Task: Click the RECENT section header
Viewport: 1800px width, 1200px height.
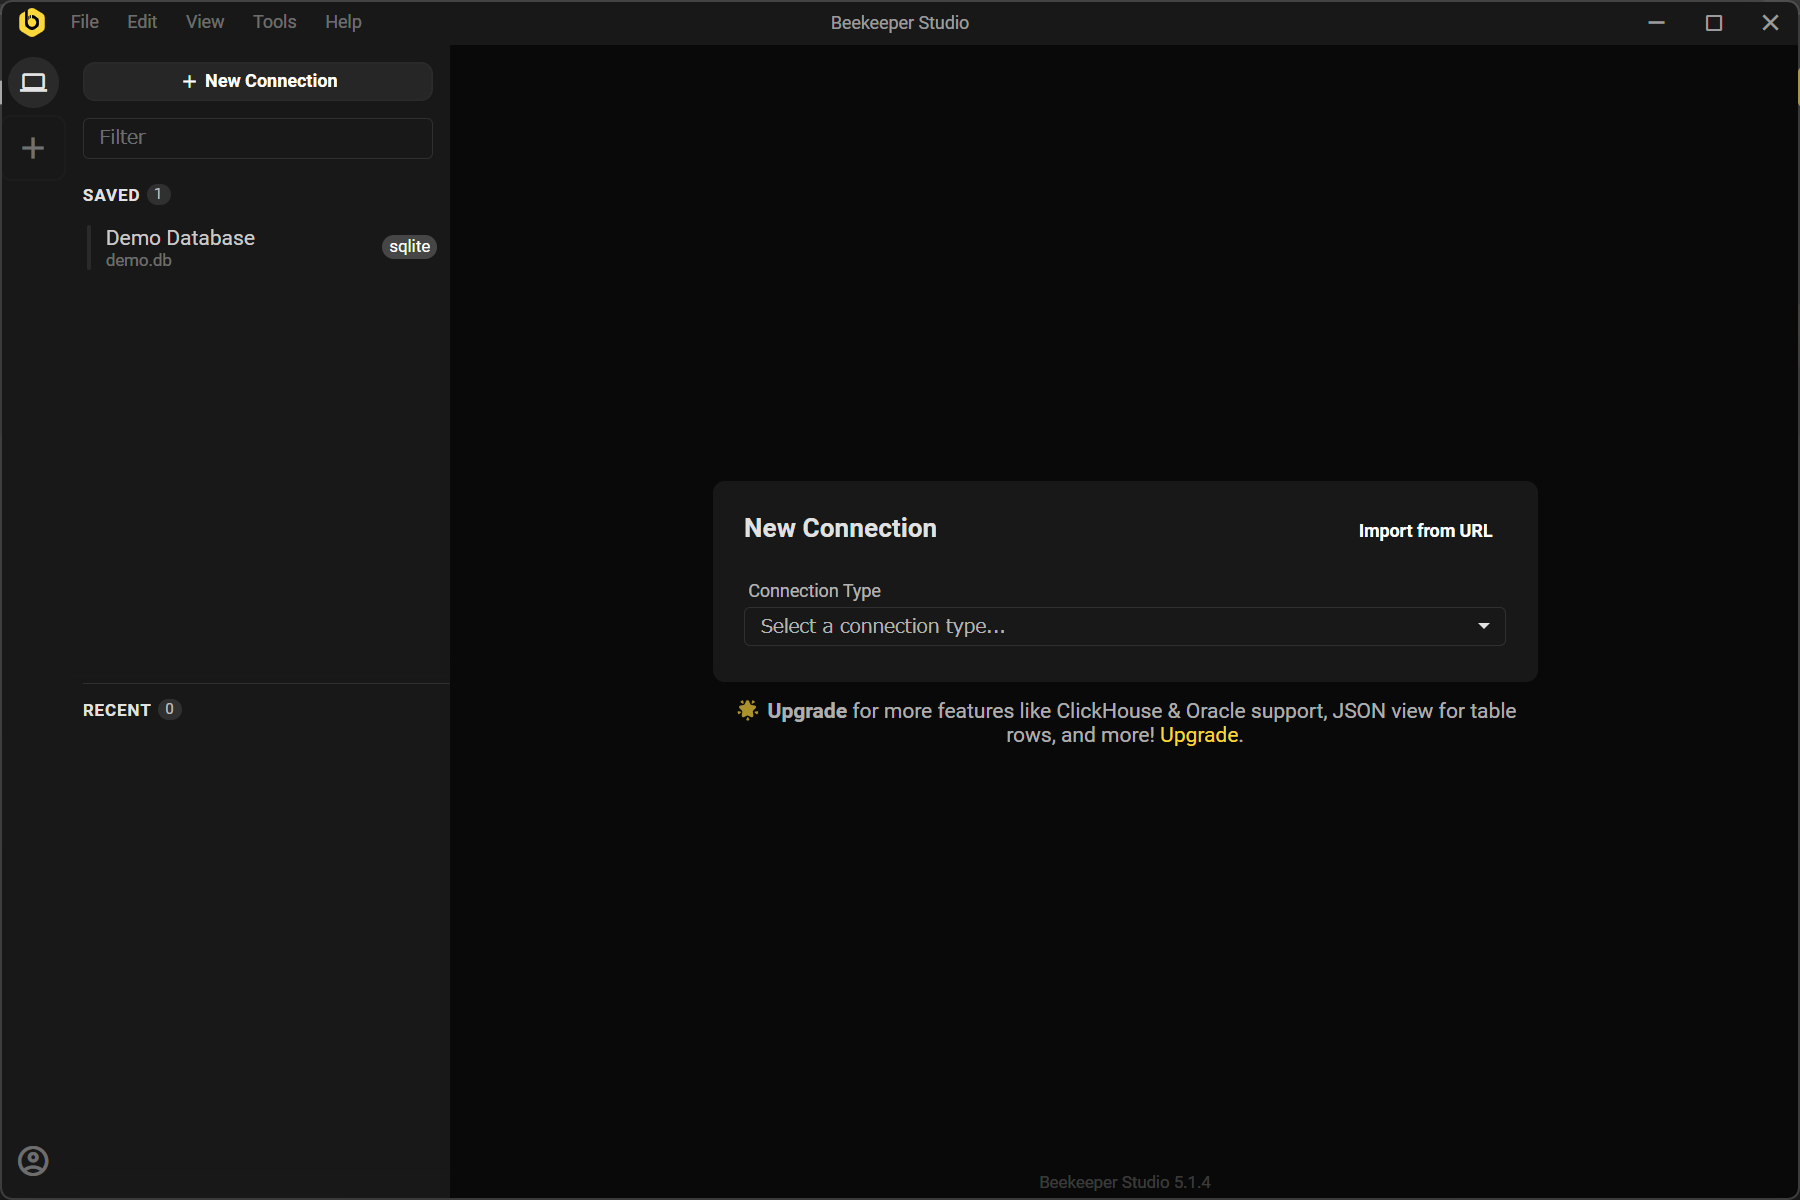Action: (117, 710)
